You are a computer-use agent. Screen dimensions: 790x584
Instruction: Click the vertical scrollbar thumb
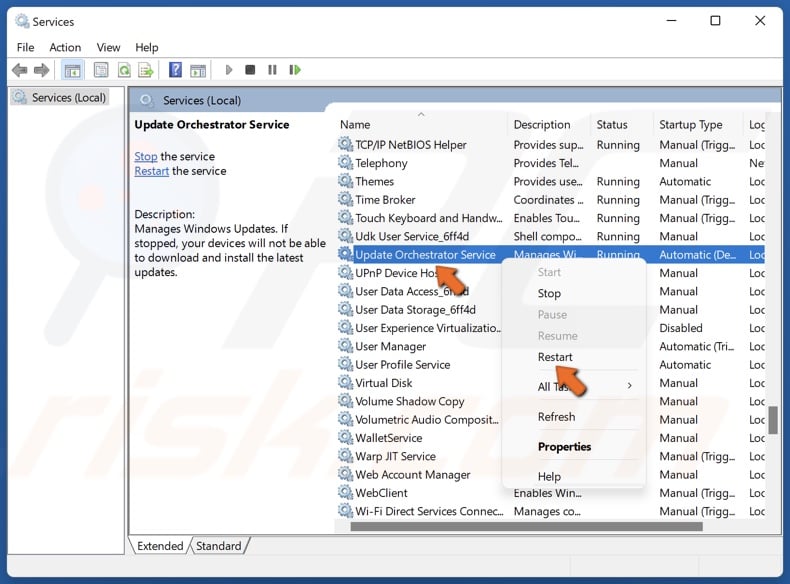tap(773, 420)
